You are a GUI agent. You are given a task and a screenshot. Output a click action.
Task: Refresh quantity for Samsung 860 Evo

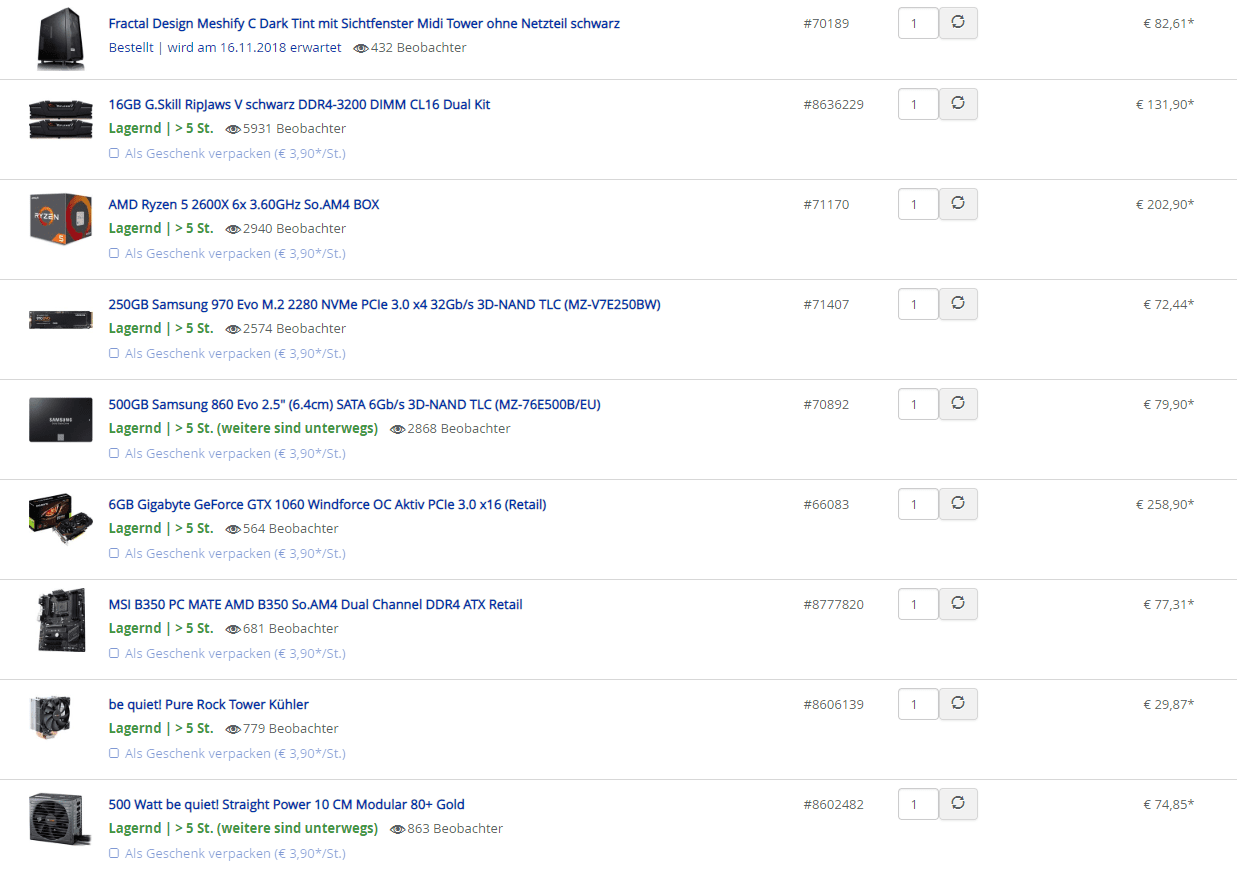tap(958, 404)
